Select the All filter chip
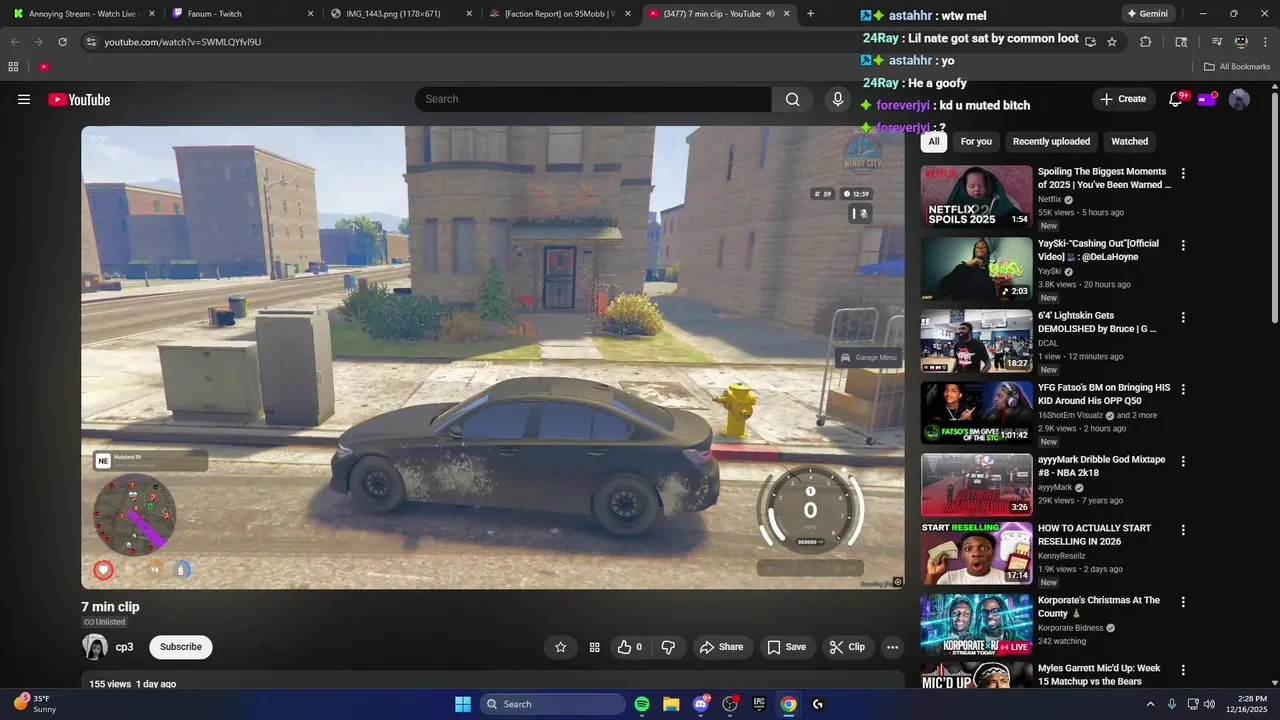 click(934, 141)
